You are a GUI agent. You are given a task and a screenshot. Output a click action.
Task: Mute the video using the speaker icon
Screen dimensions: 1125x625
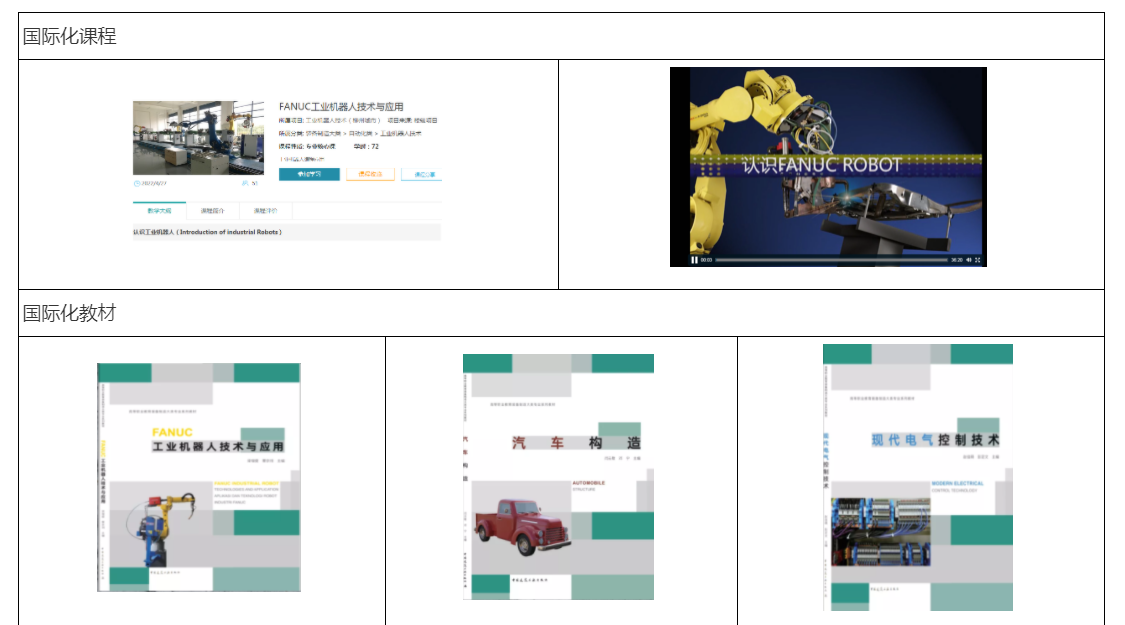tap(969, 260)
